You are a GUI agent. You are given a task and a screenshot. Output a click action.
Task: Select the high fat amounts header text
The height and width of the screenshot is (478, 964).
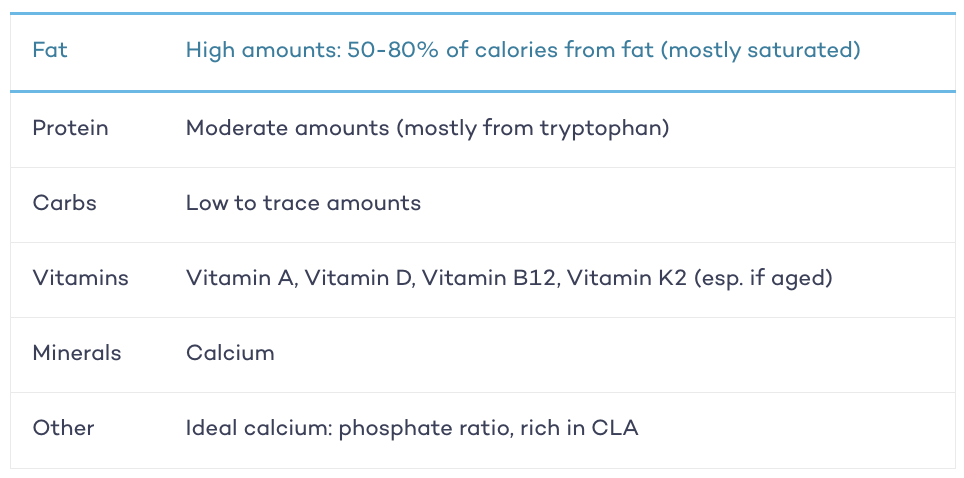(523, 50)
